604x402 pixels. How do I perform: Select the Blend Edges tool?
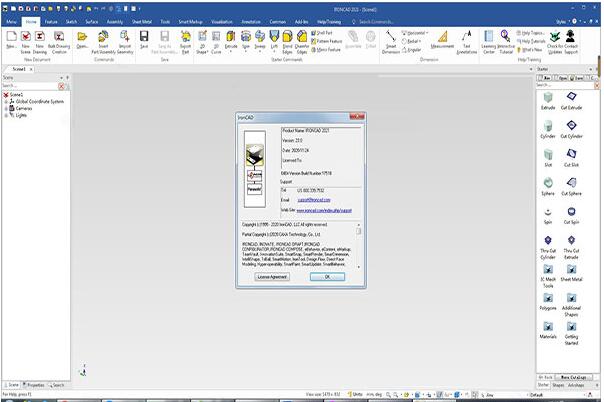[287, 37]
